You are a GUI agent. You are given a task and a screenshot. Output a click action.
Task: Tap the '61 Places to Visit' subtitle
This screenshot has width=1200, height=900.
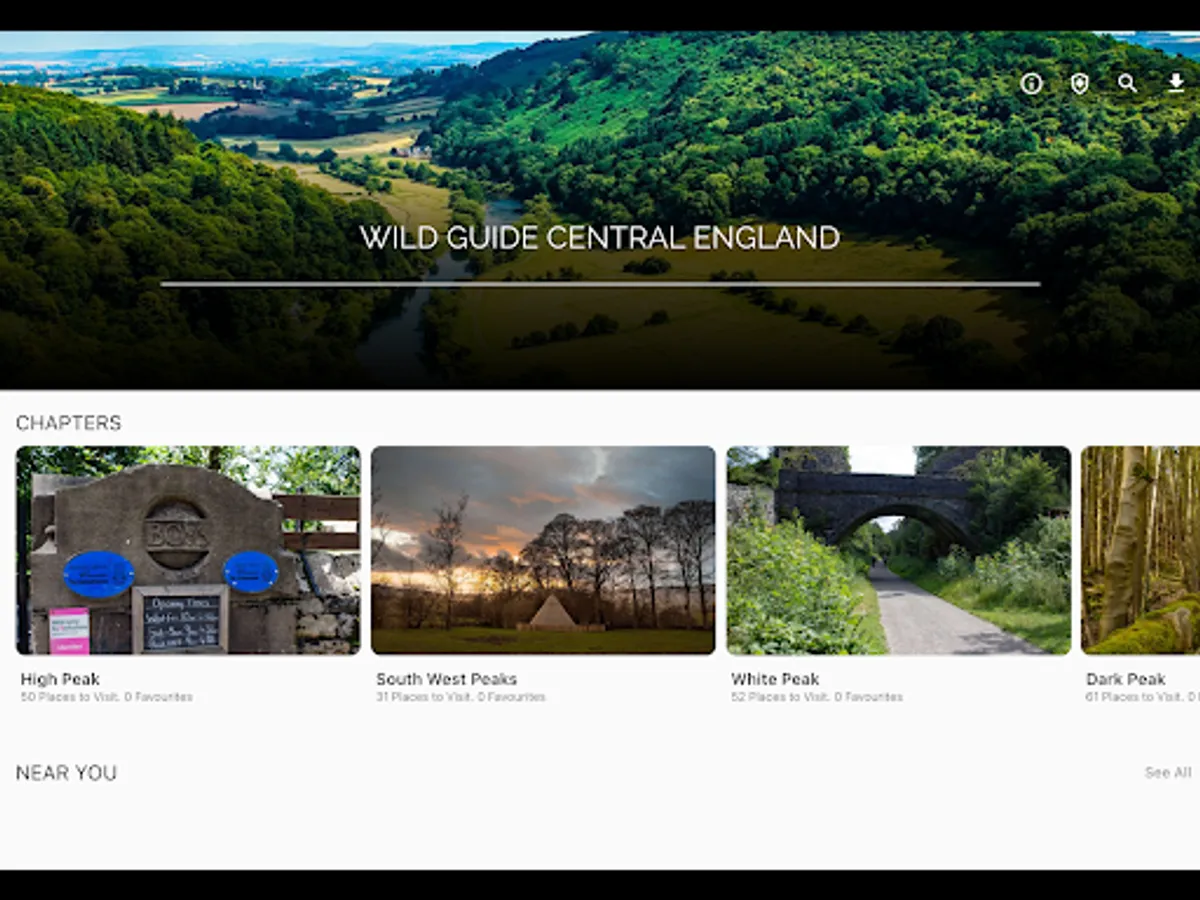1143,697
